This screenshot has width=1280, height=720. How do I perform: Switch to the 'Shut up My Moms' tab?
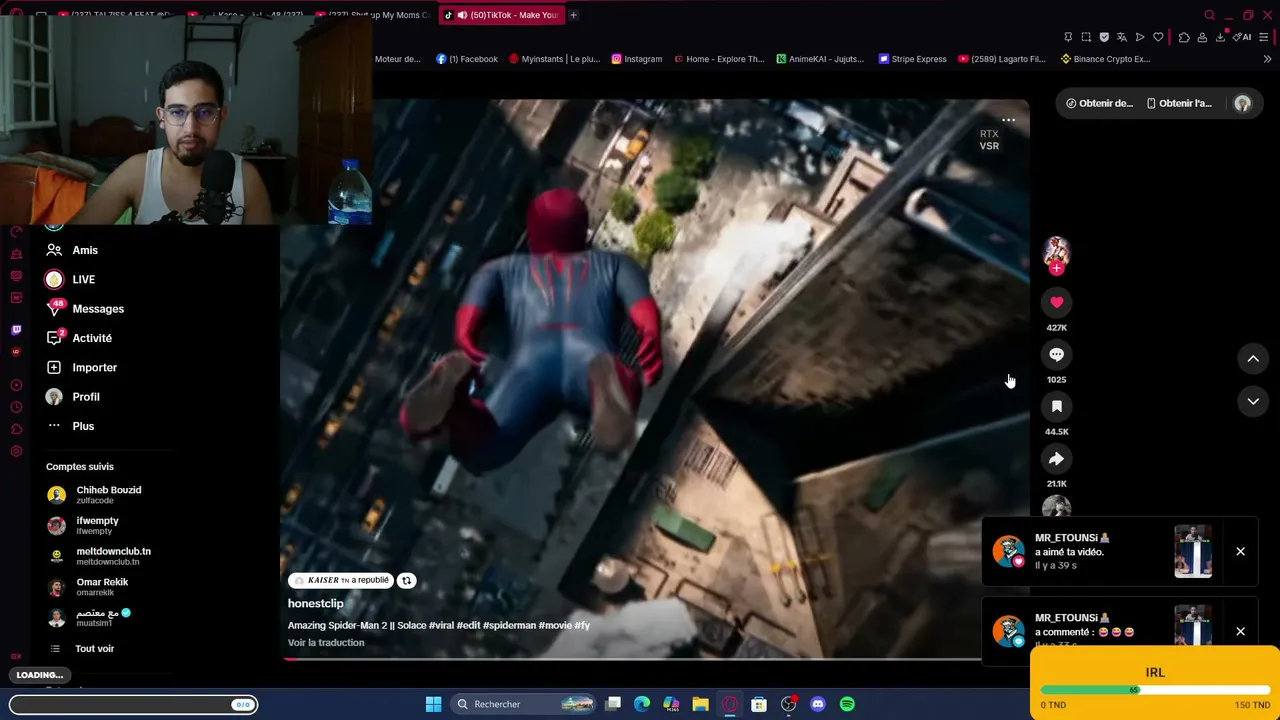click(372, 15)
